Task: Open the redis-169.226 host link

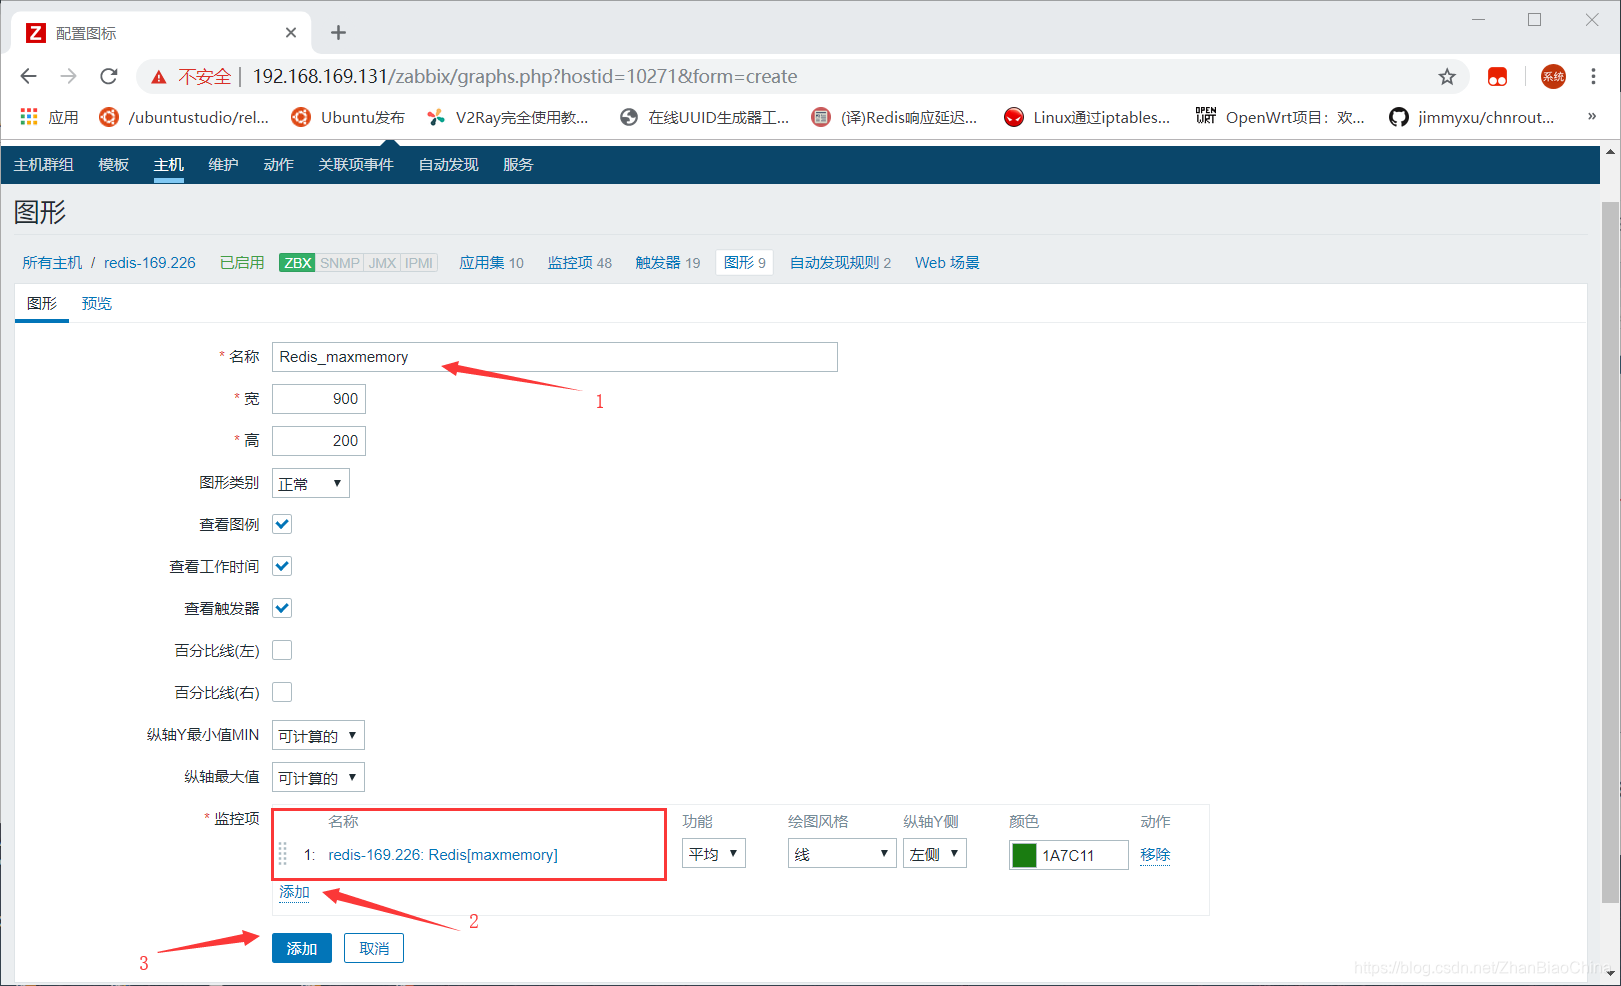Action: [150, 263]
